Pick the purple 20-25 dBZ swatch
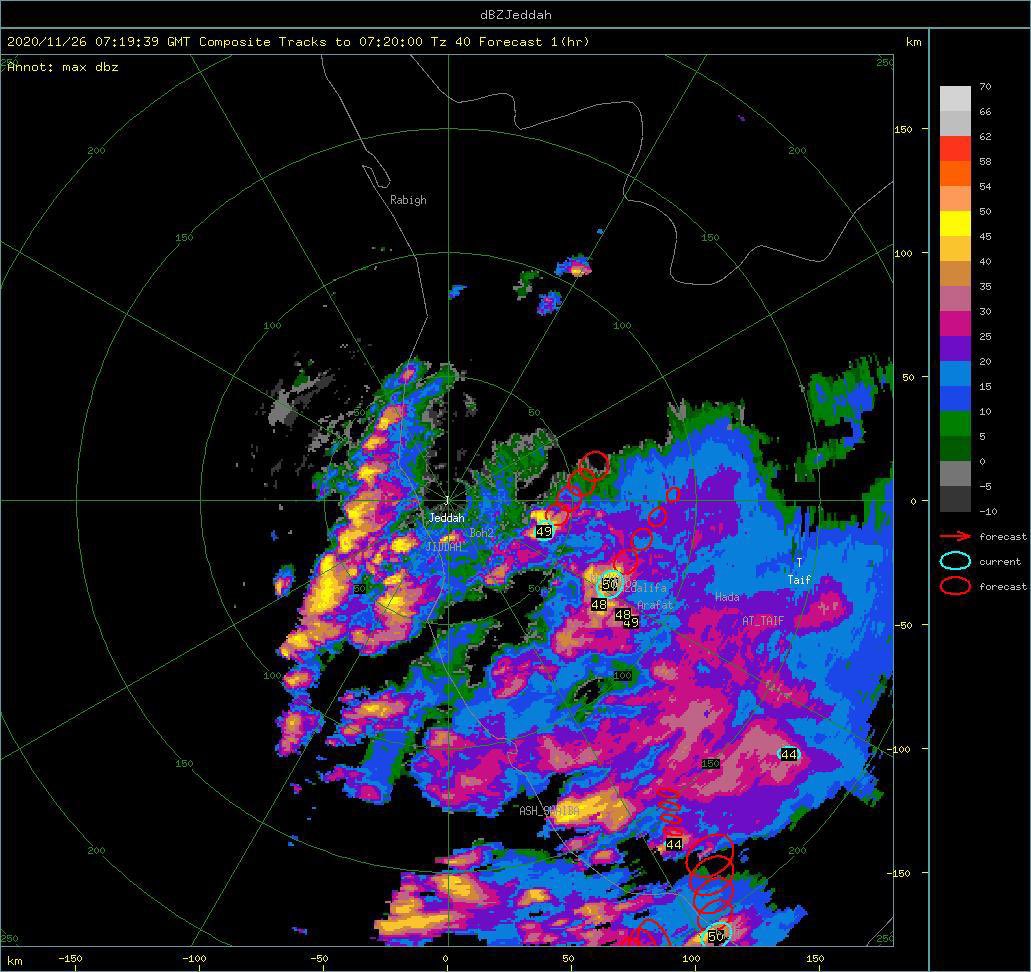 pos(955,349)
